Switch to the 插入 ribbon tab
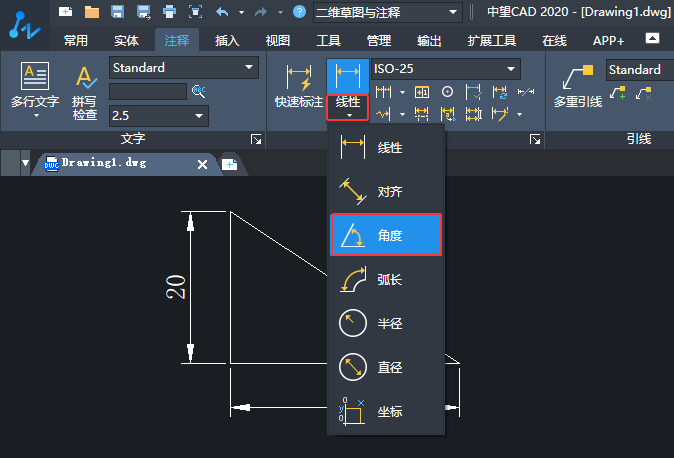This screenshot has width=674, height=458. pyautogui.click(x=227, y=40)
